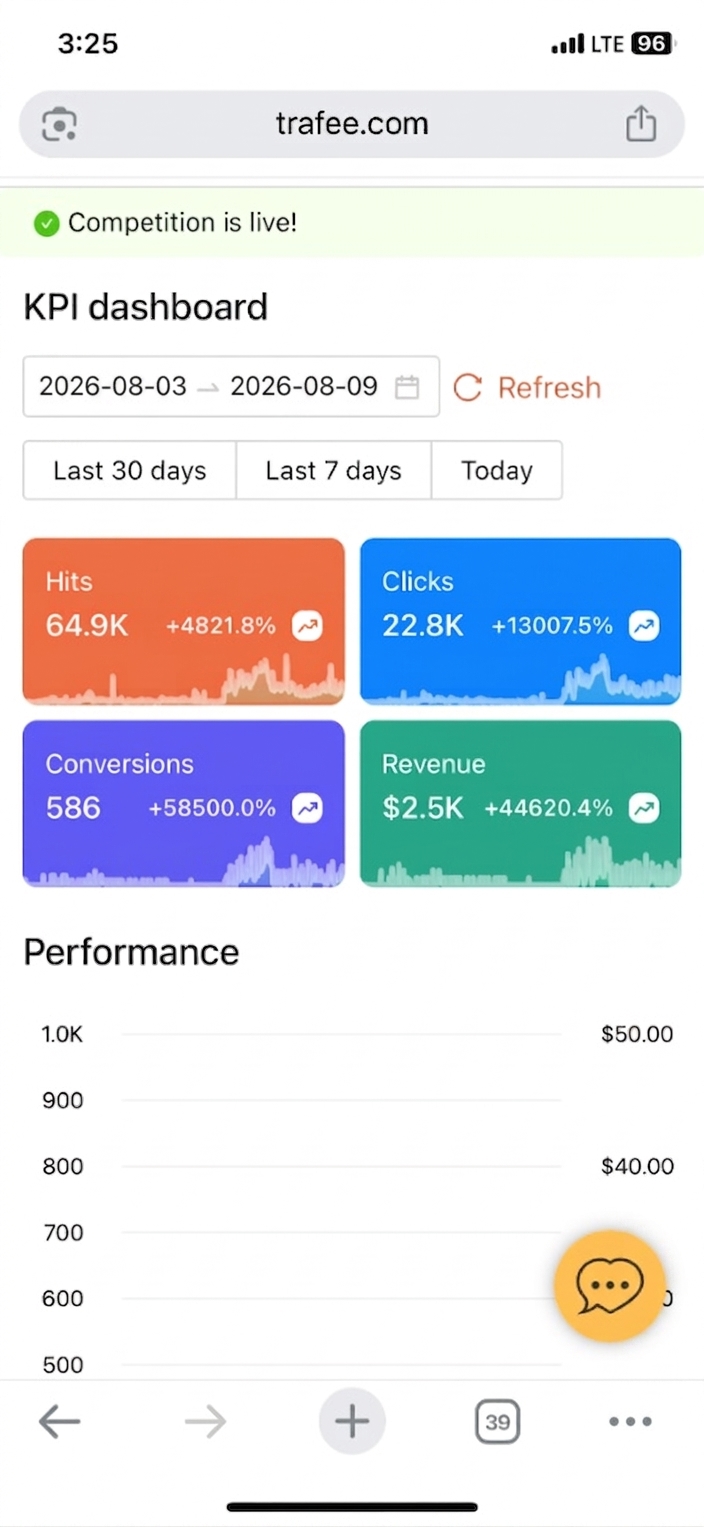Image resolution: width=704 pixels, height=1527 pixels.
Task: Select the Today range
Action: (x=496, y=470)
